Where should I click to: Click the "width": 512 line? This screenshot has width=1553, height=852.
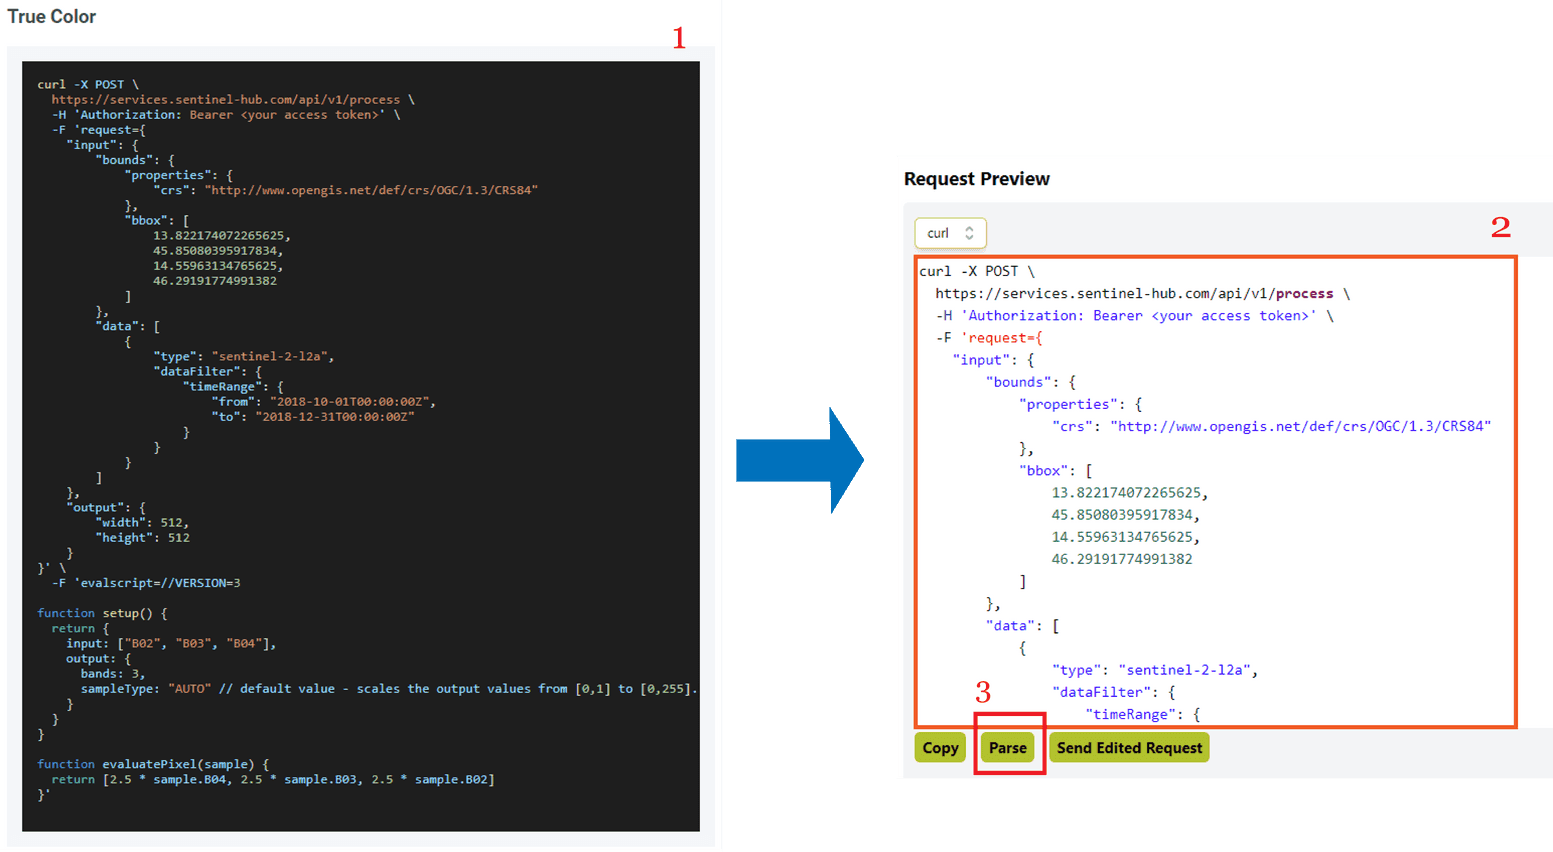click(142, 522)
